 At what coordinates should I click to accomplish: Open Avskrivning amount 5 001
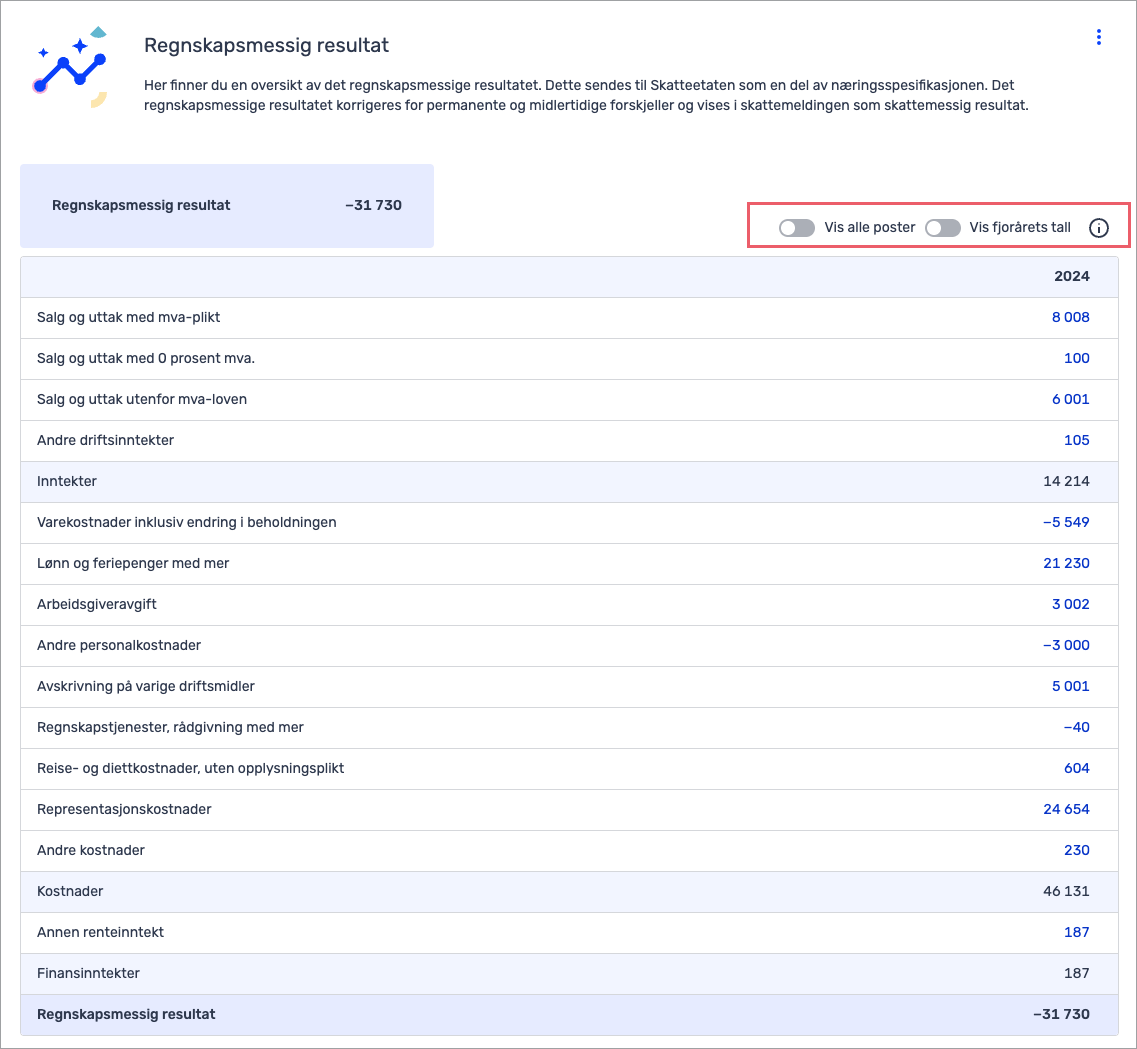[1070, 686]
